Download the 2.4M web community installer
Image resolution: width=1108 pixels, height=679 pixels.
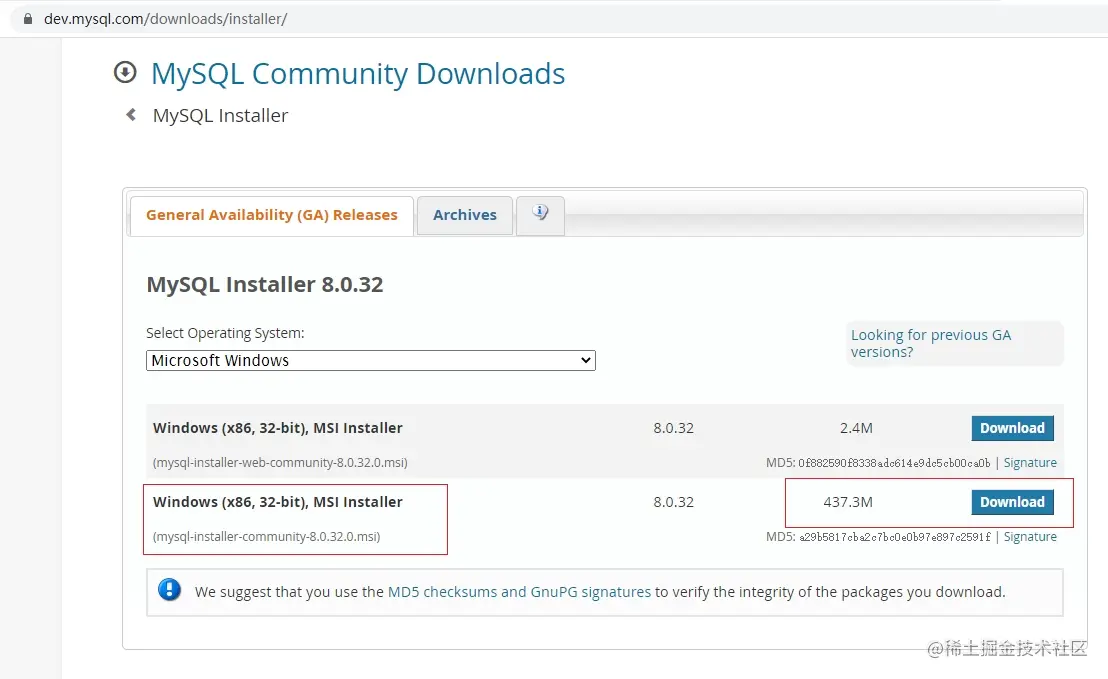pyautogui.click(x=1012, y=427)
